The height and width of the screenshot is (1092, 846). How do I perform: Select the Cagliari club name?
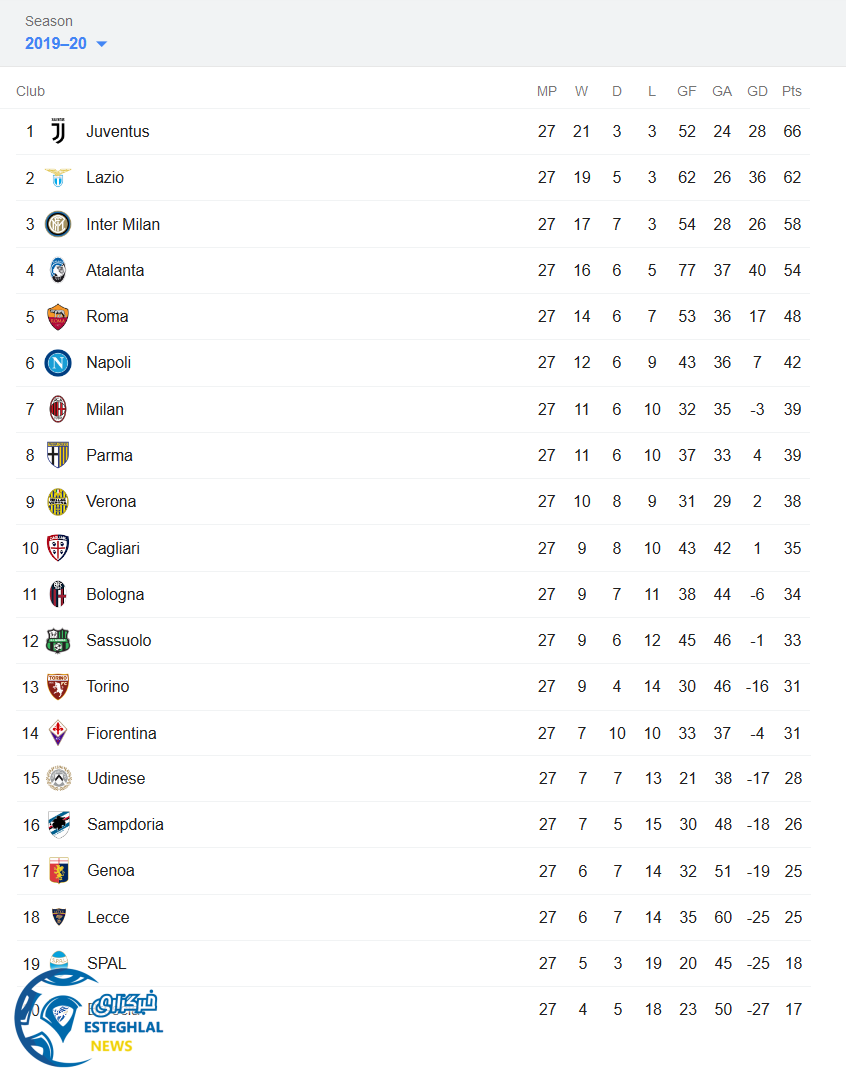[113, 548]
